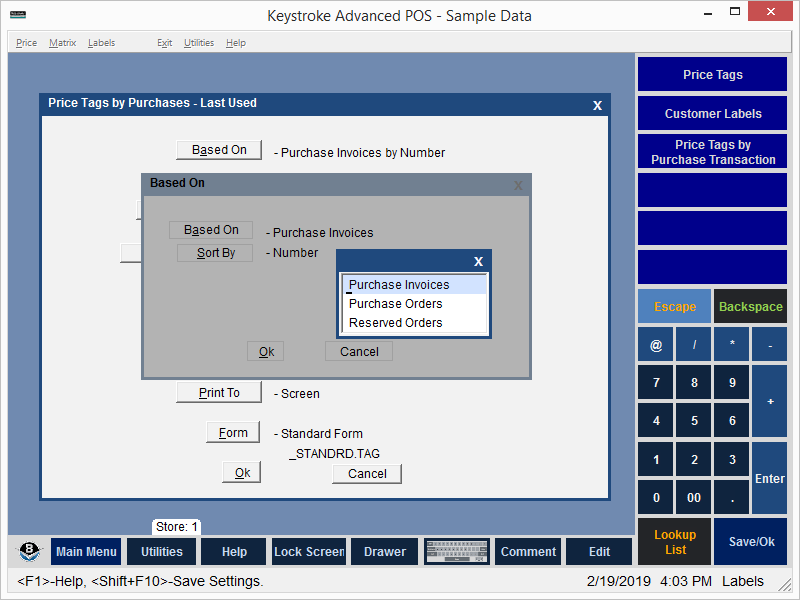Pick Reserved Orders from the popup list
Image resolution: width=800 pixels, height=600 pixels.
[x=414, y=323]
